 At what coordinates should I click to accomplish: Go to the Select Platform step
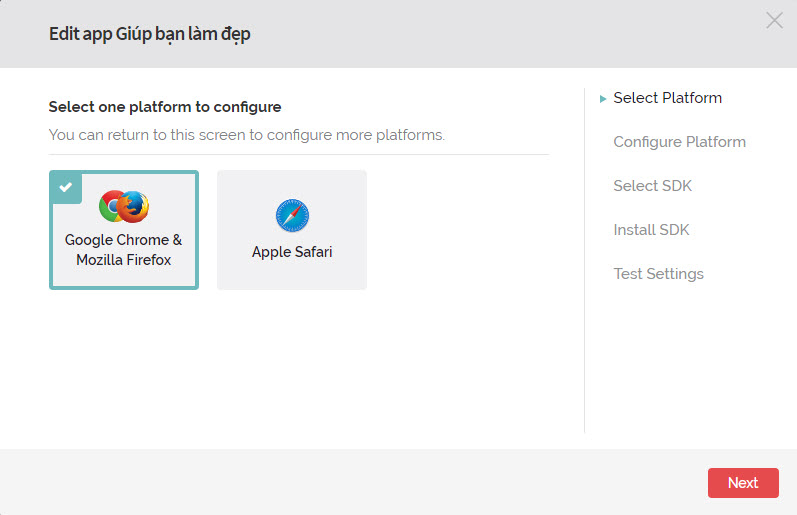[667, 98]
